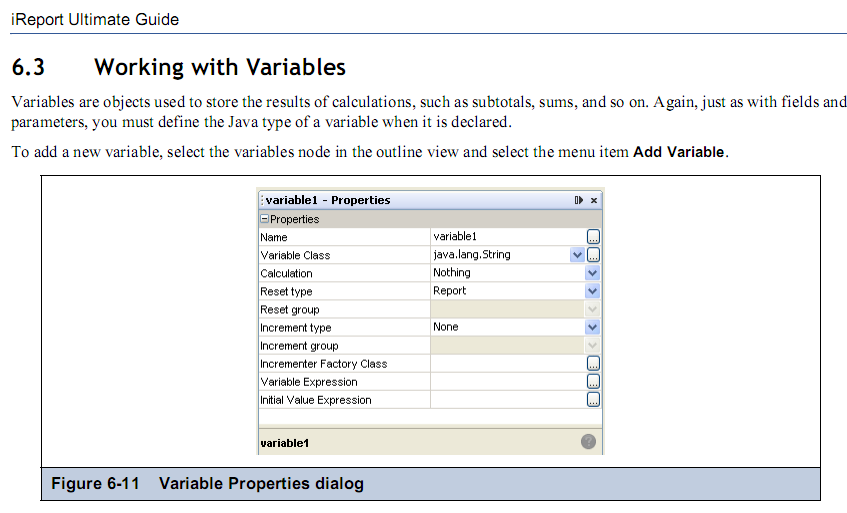Screen dimensions: 847x513
Task: Open the Initial Value Expression ellipsis editor
Action: 593,400
